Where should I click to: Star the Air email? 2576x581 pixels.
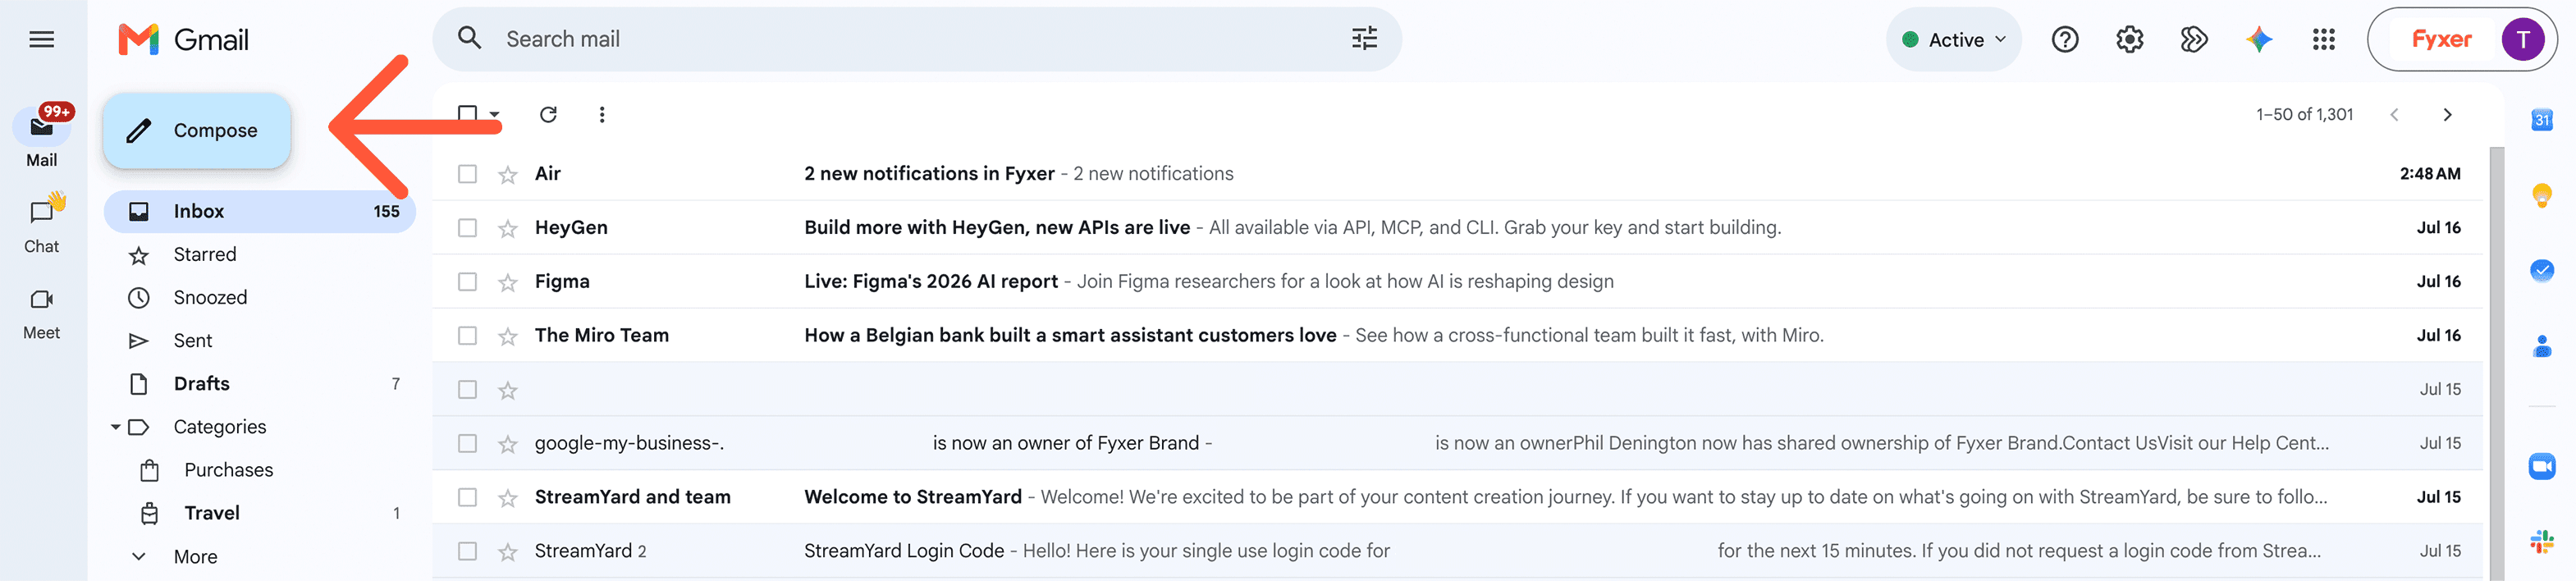click(508, 174)
